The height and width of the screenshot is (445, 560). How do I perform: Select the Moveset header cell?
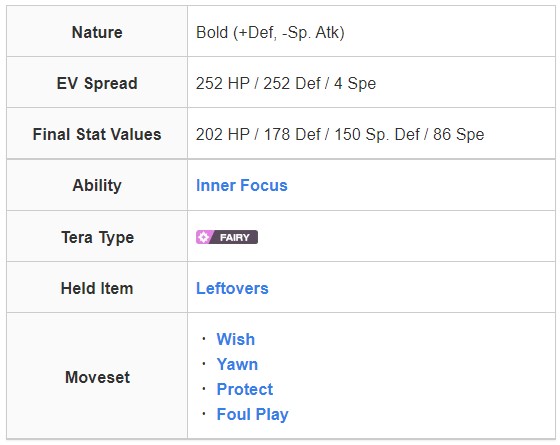pos(97,376)
